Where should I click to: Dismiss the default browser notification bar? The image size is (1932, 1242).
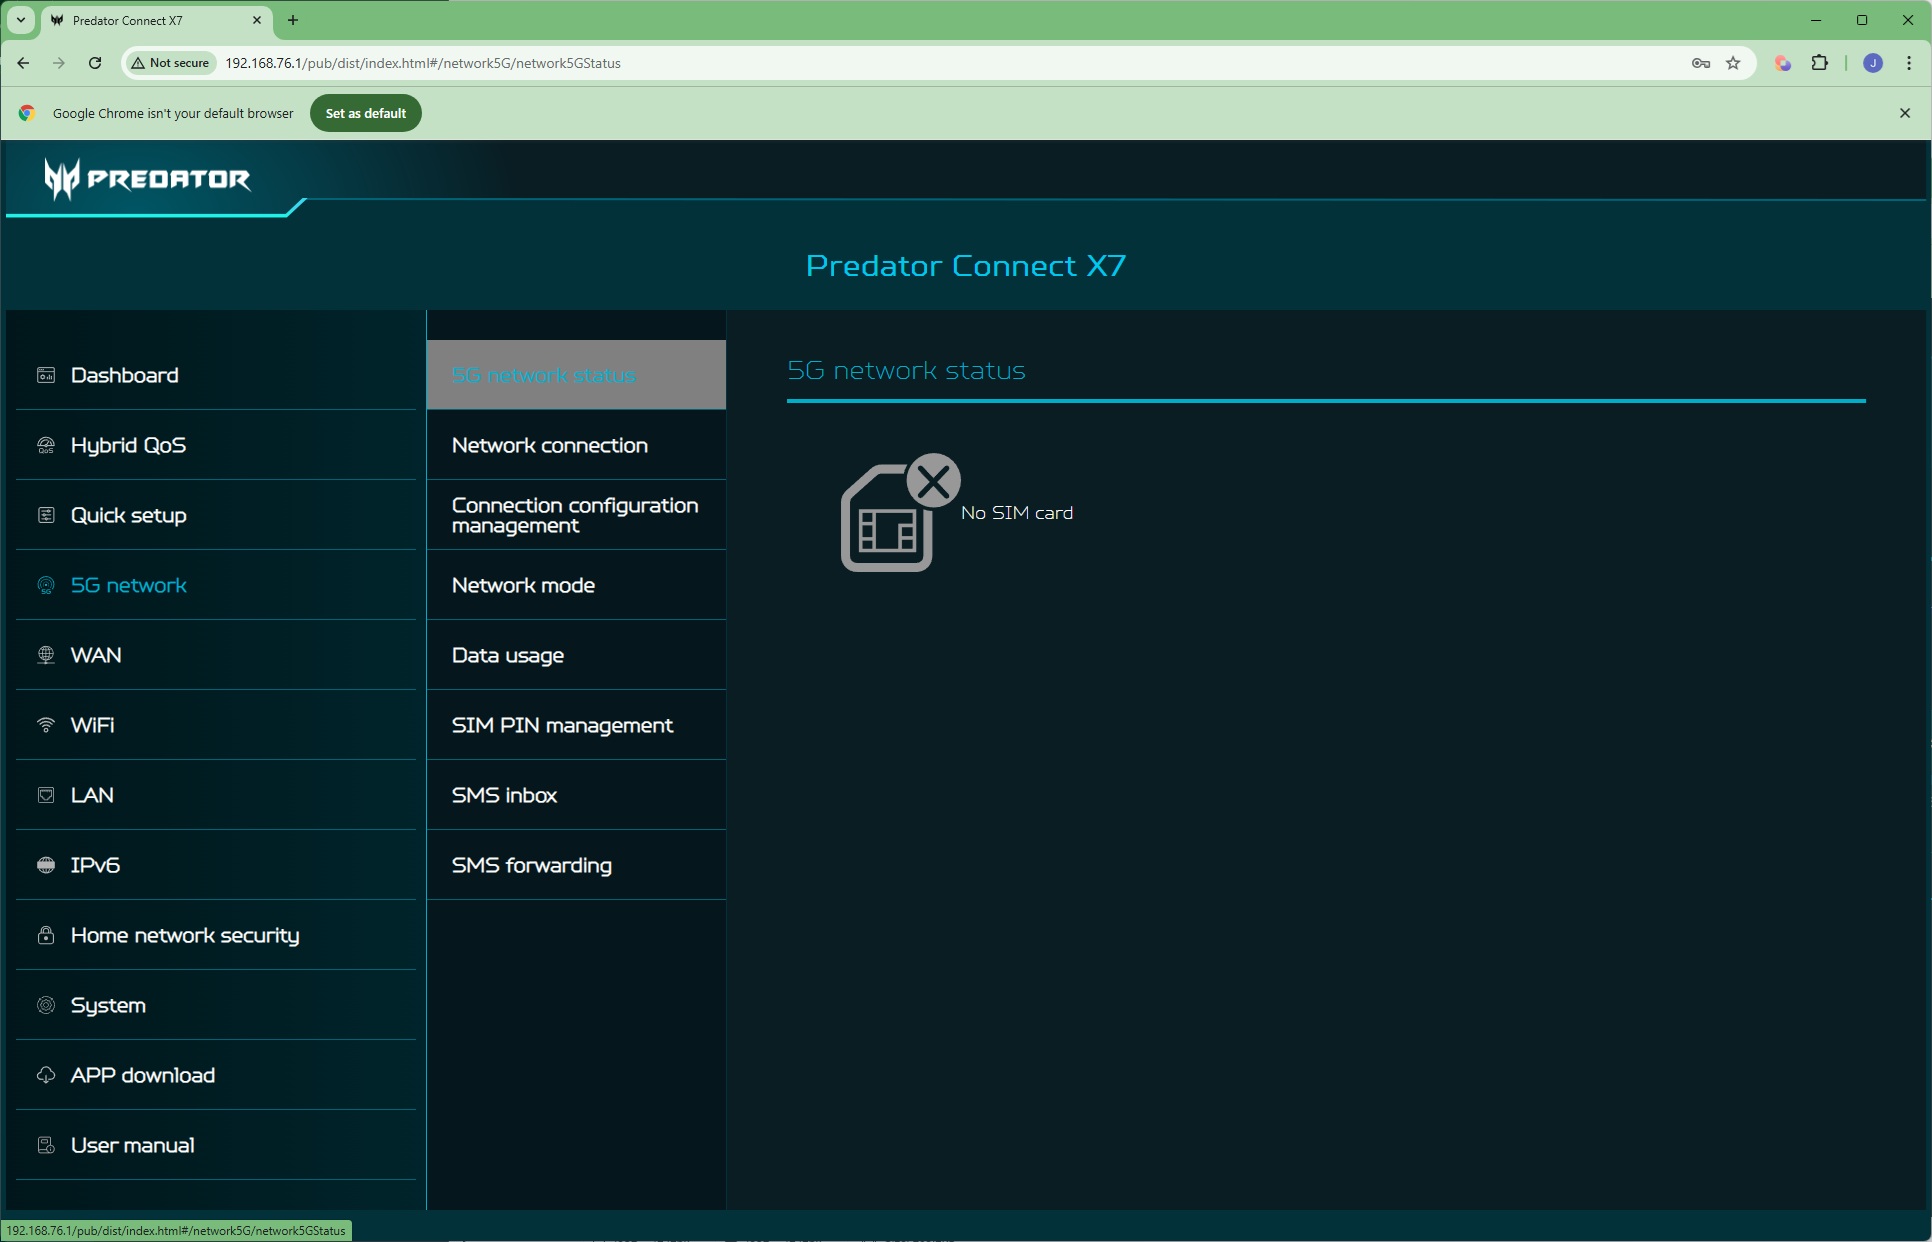pyautogui.click(x=1904, y=113)
